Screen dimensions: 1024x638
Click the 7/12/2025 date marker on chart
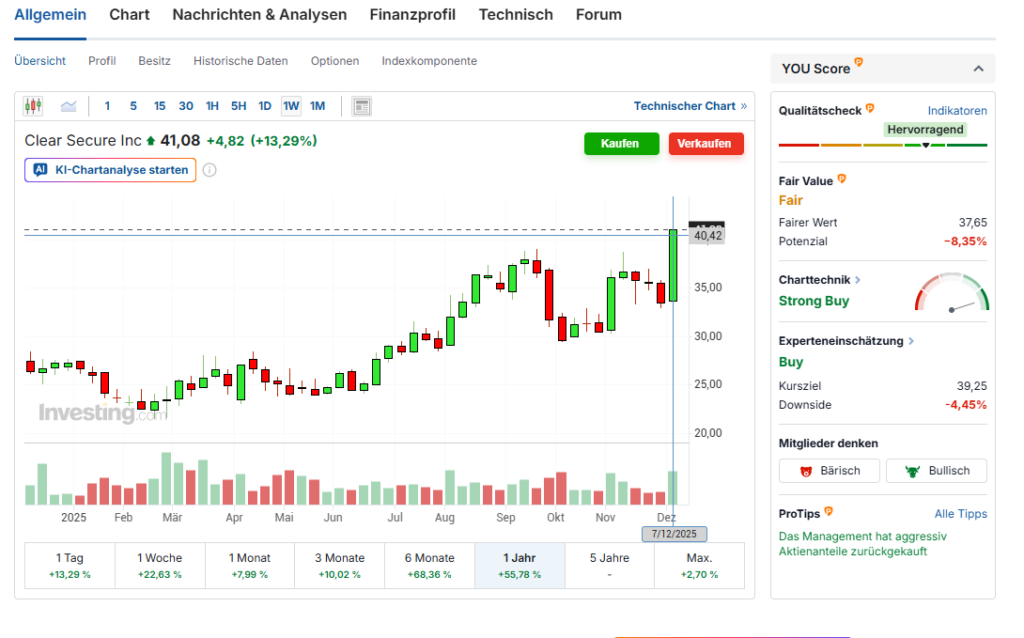pos(674,534)
